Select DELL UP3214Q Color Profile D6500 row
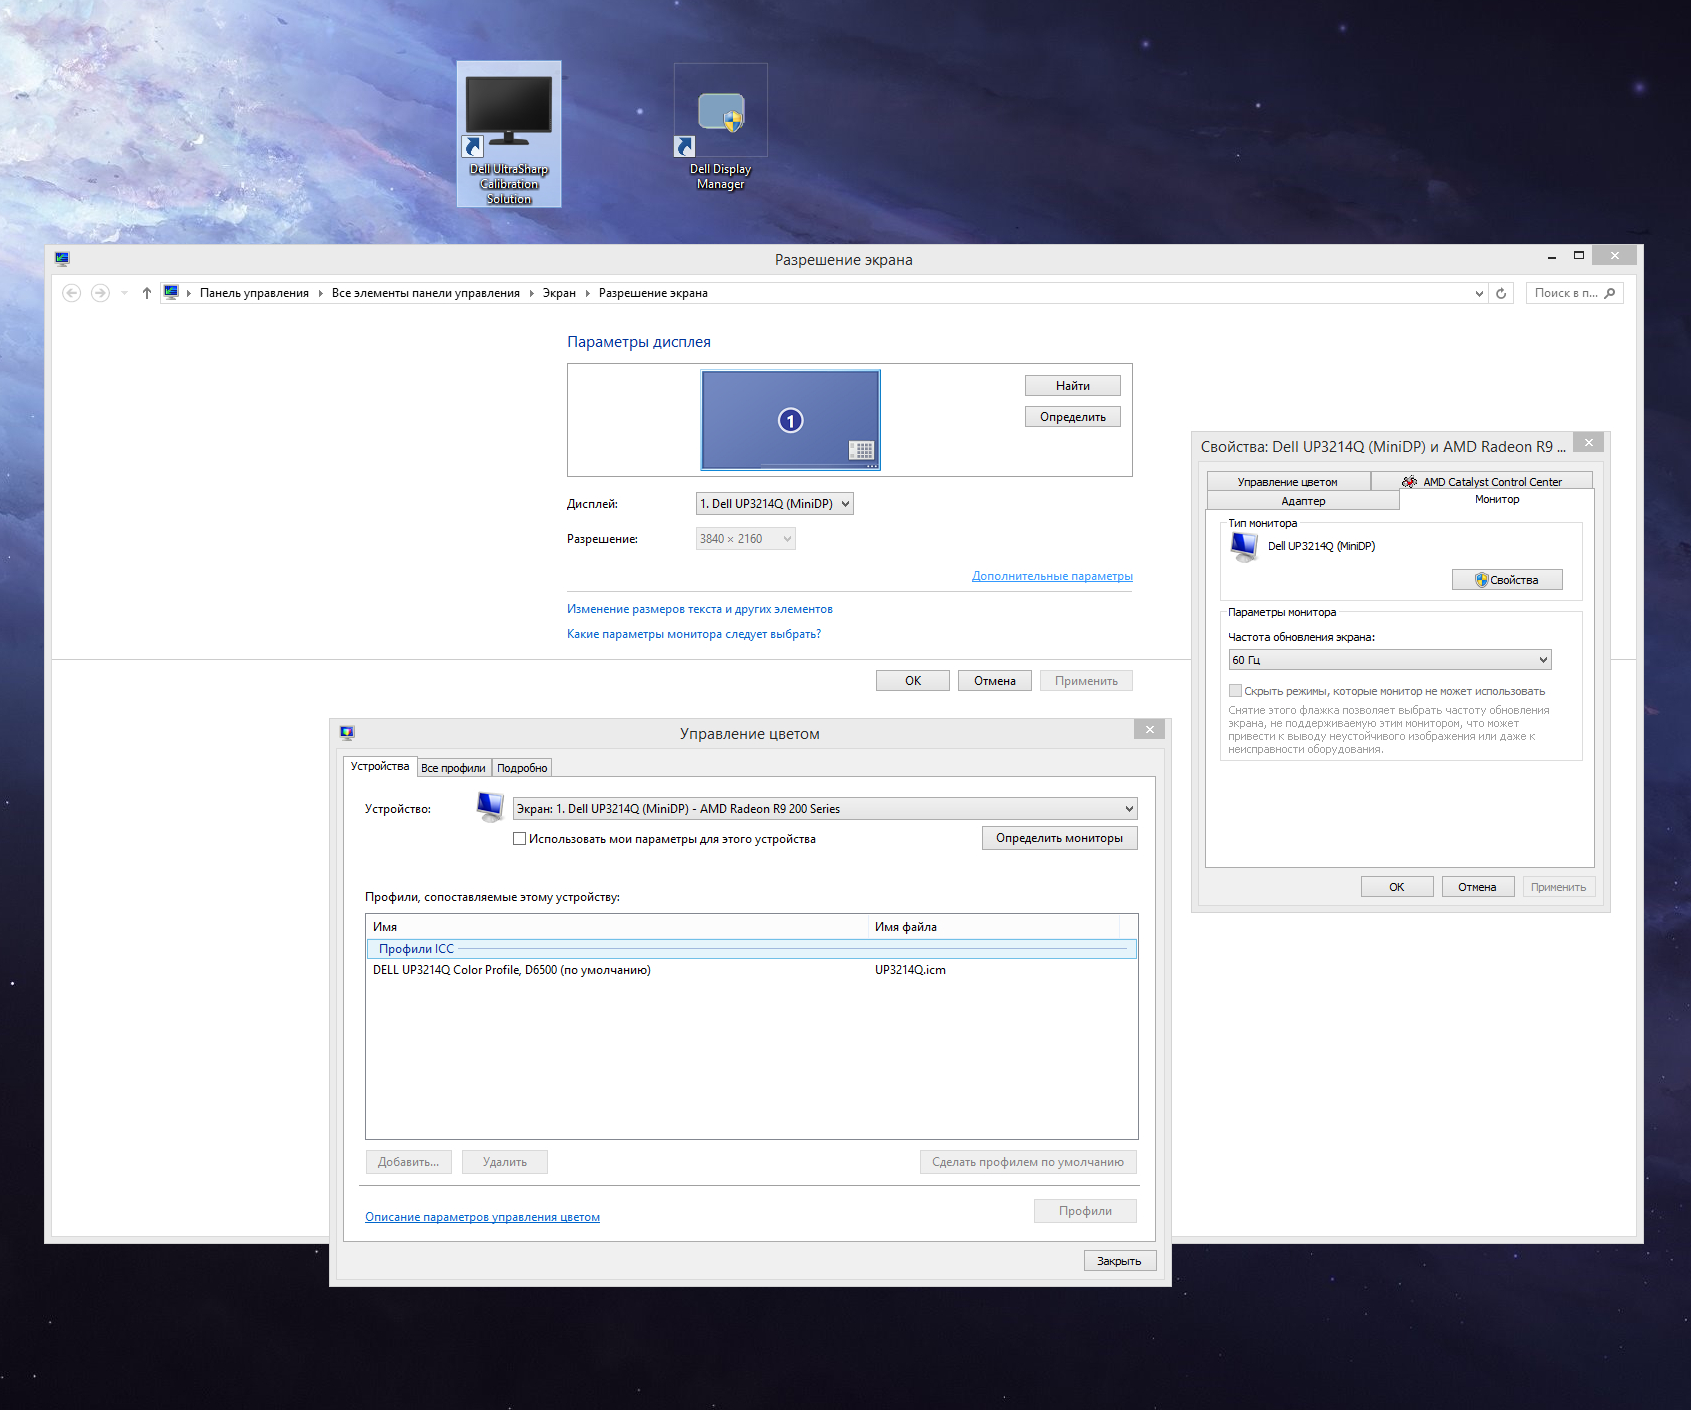 (x=752, y=970)
